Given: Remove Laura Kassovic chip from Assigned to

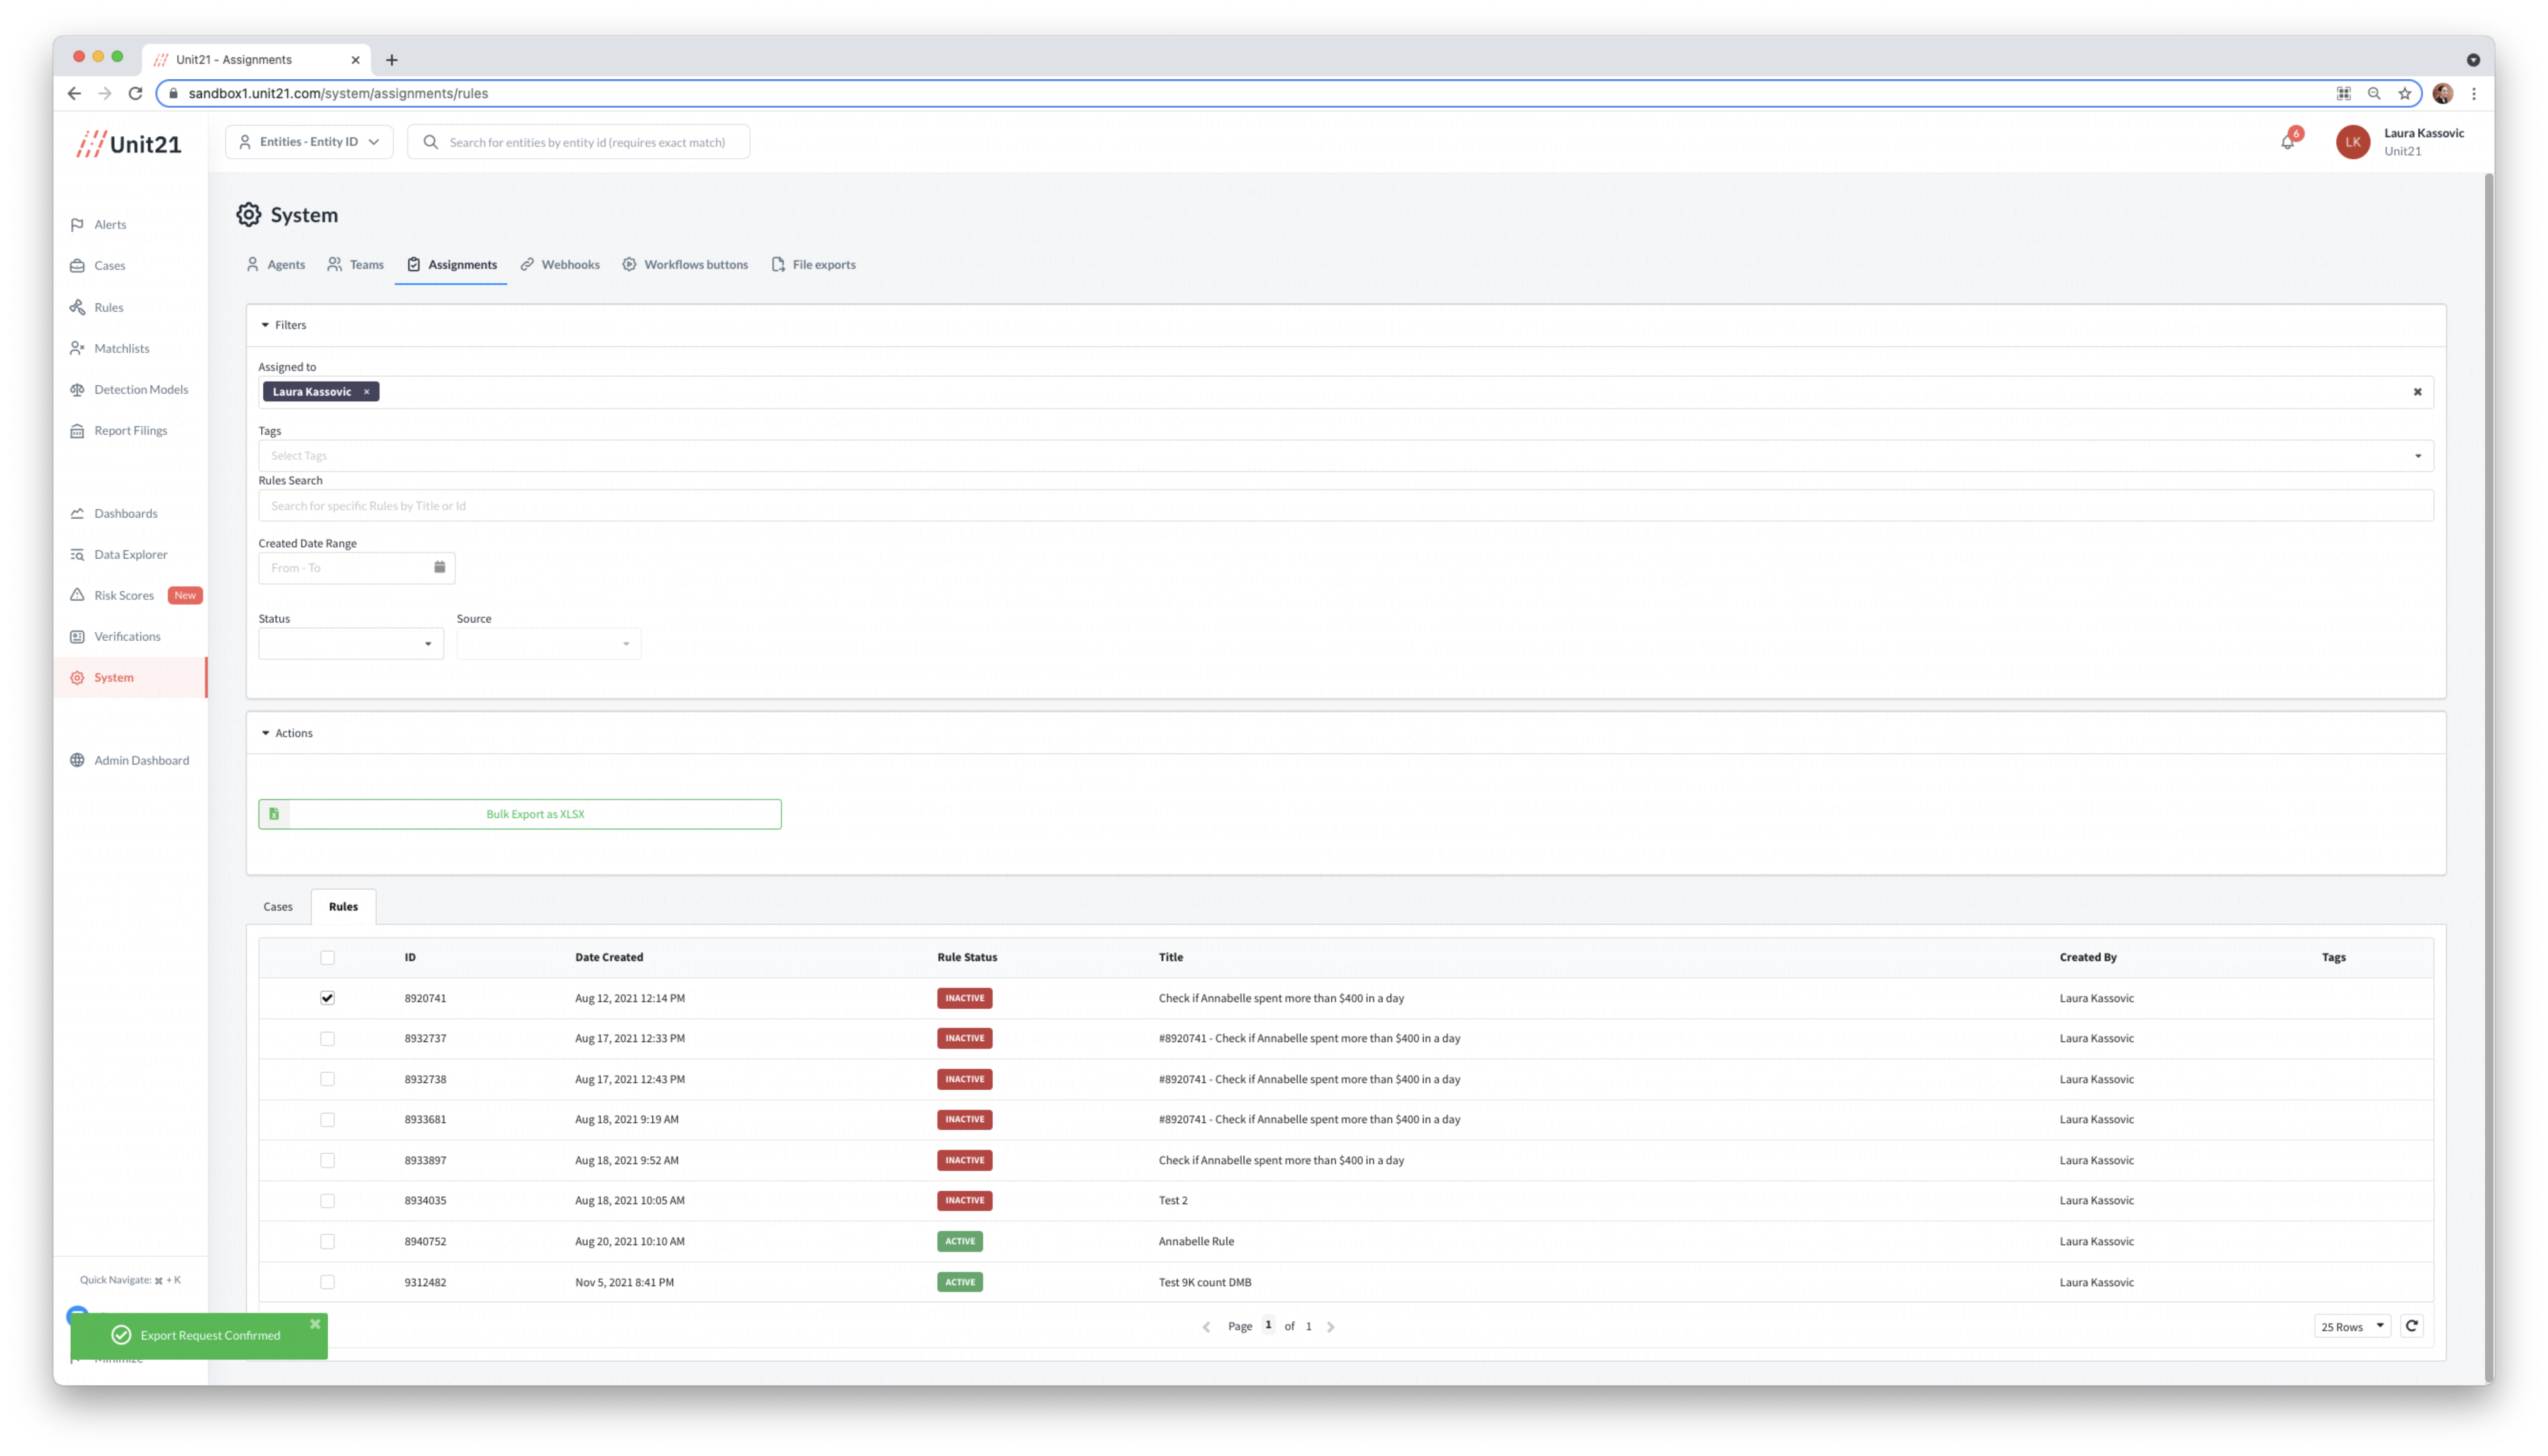Looking at the screenshot, I should [367, 392].
